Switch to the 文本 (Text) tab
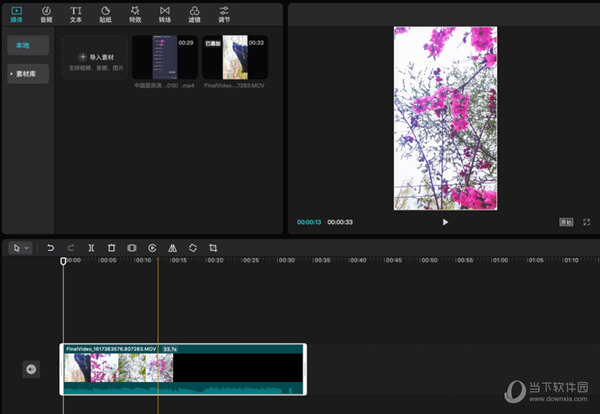Image resolution: width=600 pixels, height=414 pixels. pos(76,13)
